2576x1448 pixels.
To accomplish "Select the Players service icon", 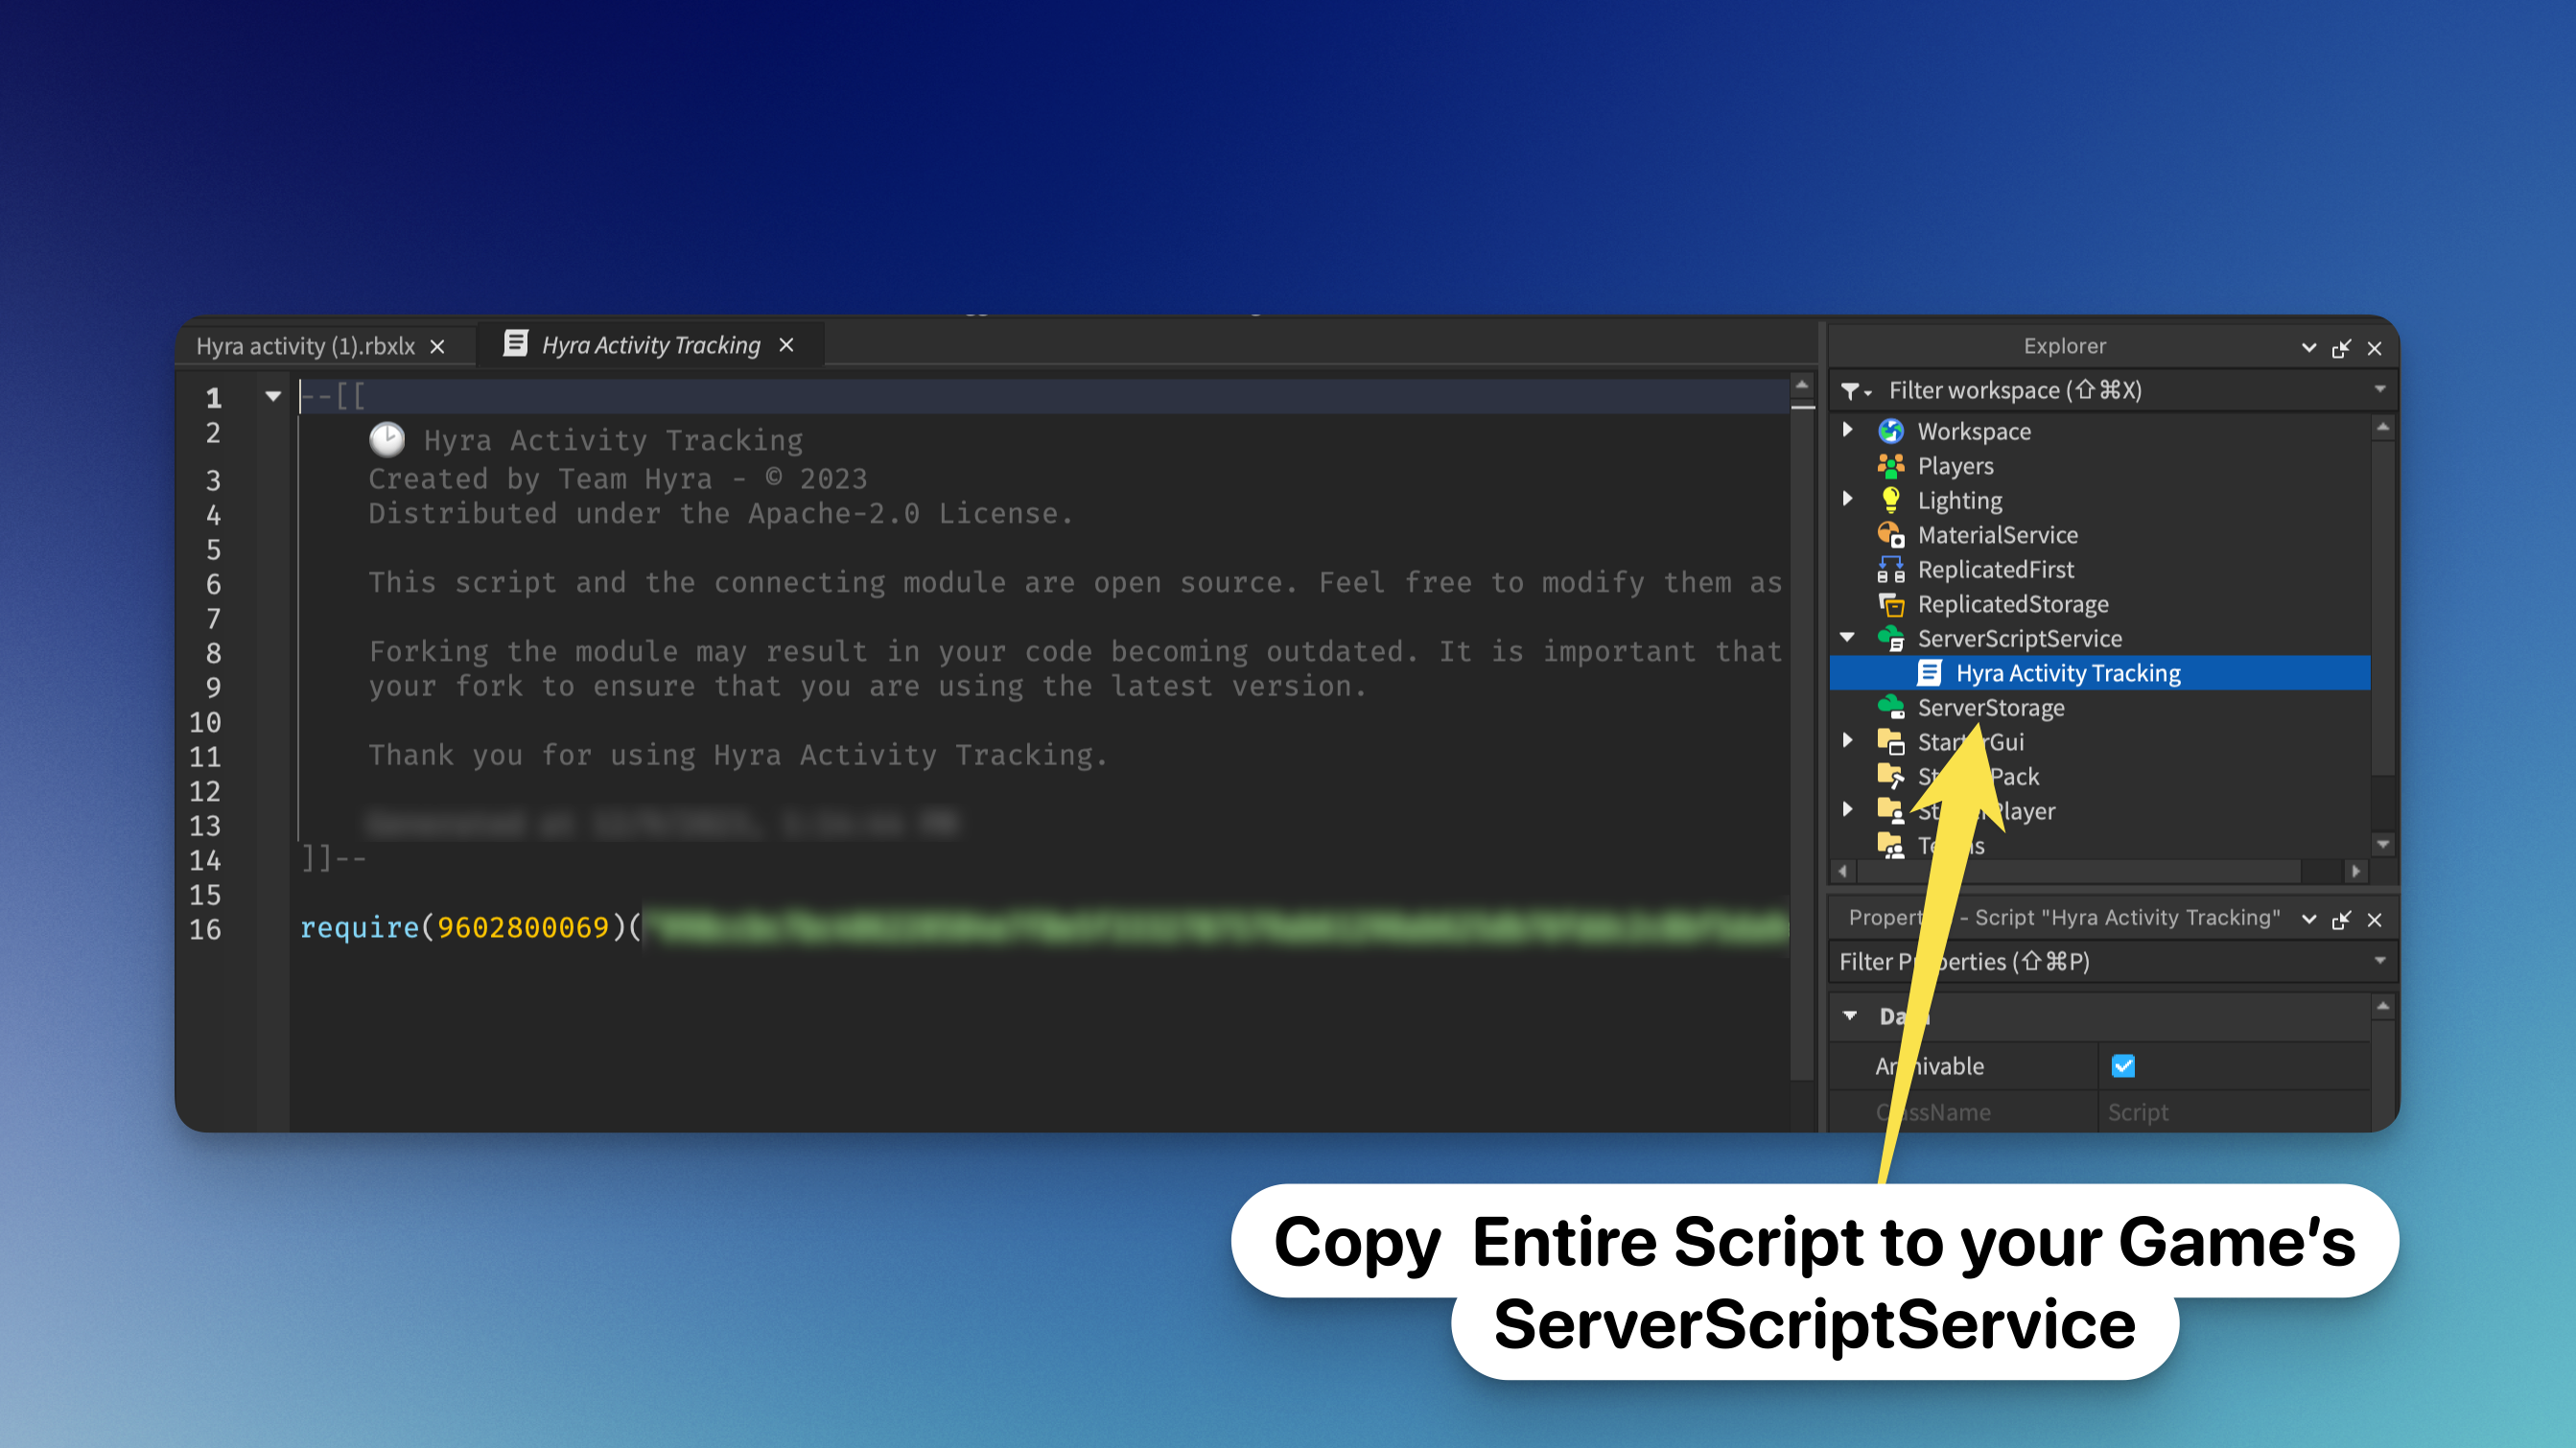I will click(x=1890, y=466).
